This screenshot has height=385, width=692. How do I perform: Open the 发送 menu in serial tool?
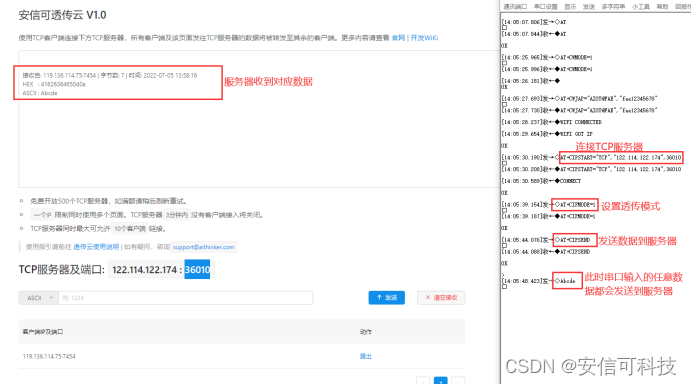(x=588, y=7)
